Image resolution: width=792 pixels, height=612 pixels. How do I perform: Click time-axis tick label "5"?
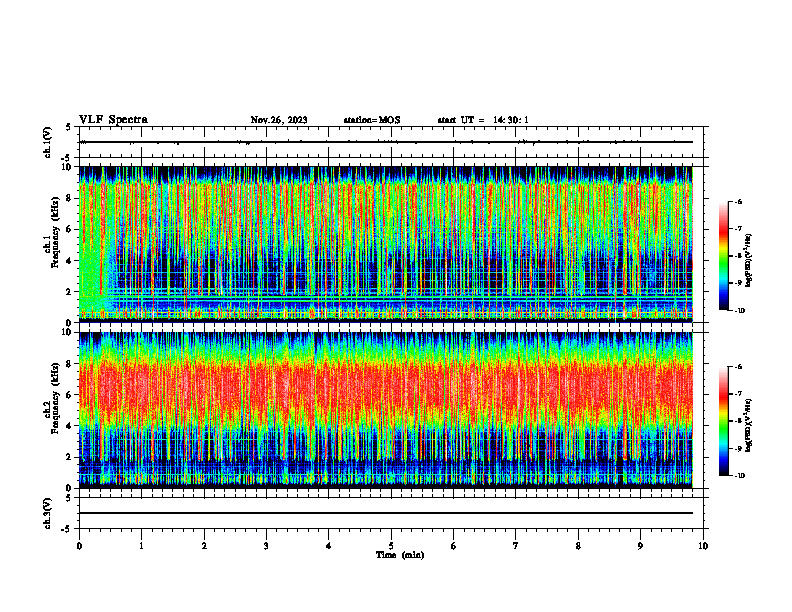(391, 546)
